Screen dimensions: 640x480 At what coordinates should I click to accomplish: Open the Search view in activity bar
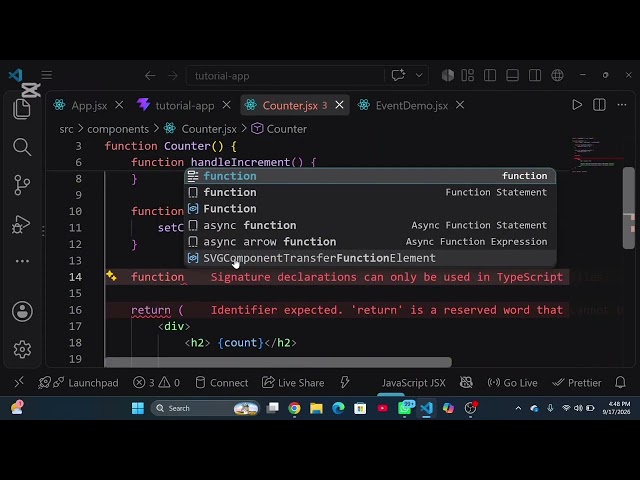(22, 147)
